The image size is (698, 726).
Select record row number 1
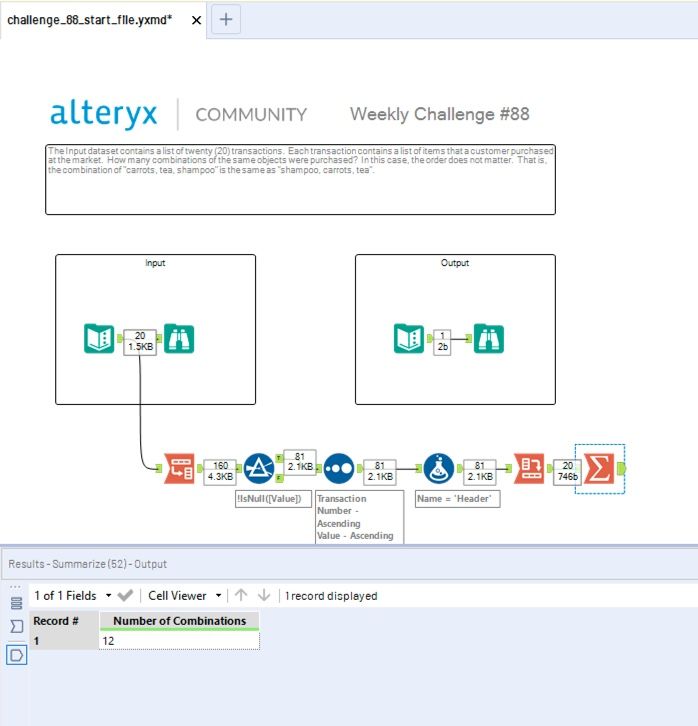(x=64, y=641)
